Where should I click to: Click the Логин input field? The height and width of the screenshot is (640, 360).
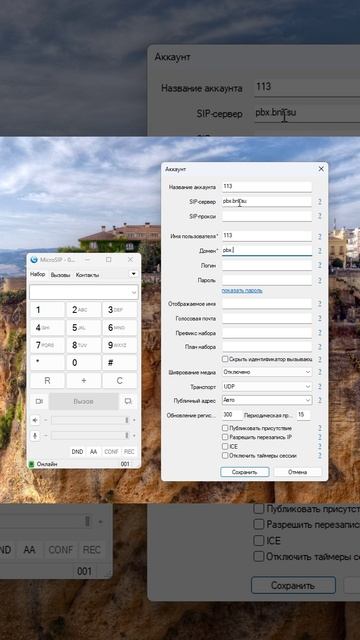267,265
